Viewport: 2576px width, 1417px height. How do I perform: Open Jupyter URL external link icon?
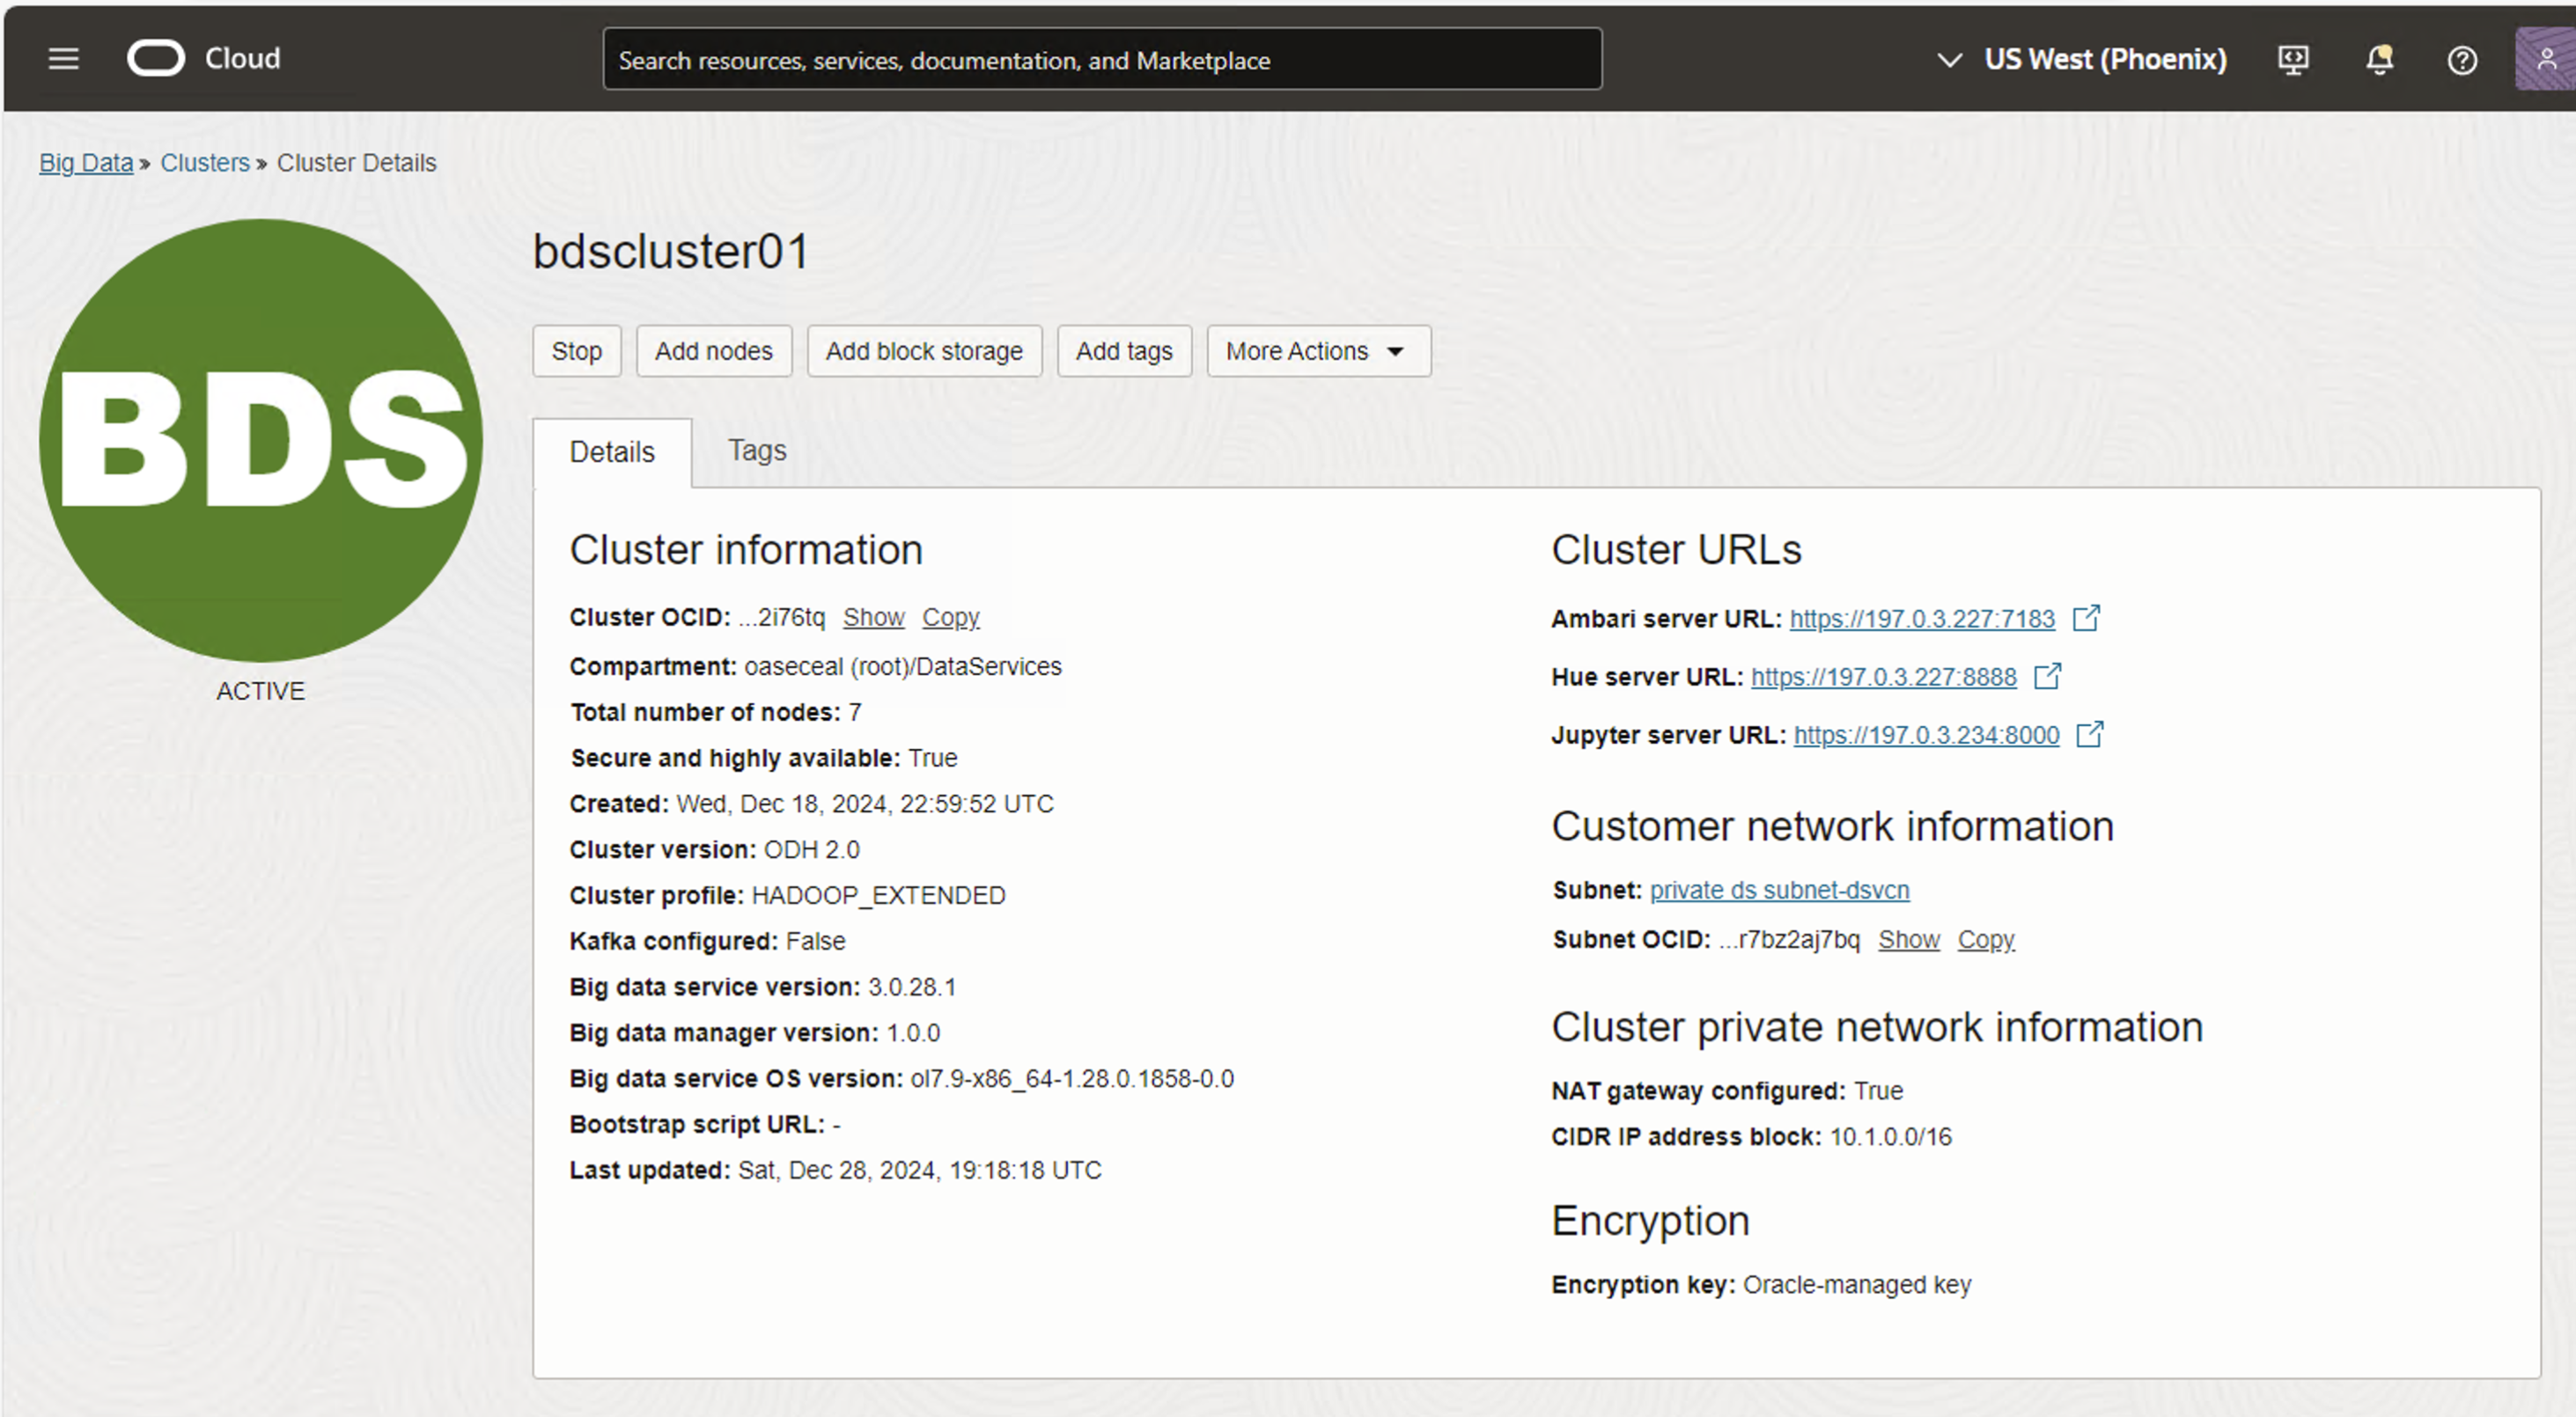[x=2090, y=734]
